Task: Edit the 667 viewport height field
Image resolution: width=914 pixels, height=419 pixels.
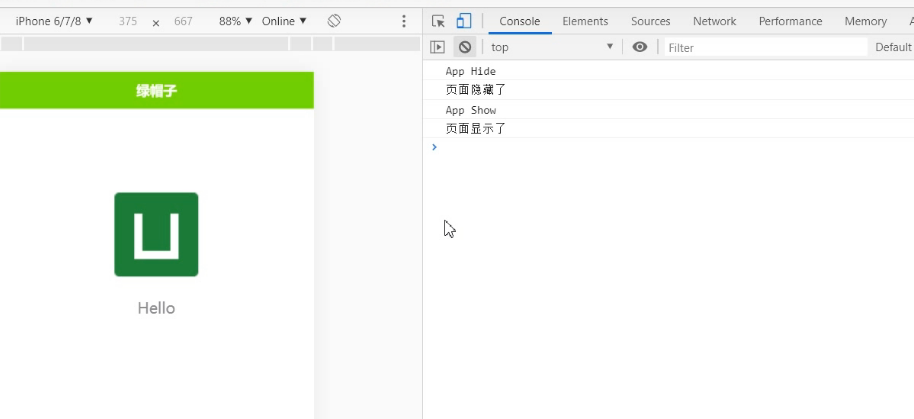Action: click(x=183, y=22)
